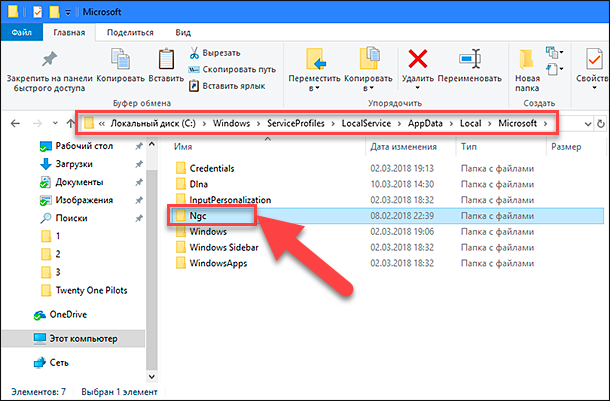Open folder 3 in navigation pane
The image size is (610, 401).
coord(51,272)
